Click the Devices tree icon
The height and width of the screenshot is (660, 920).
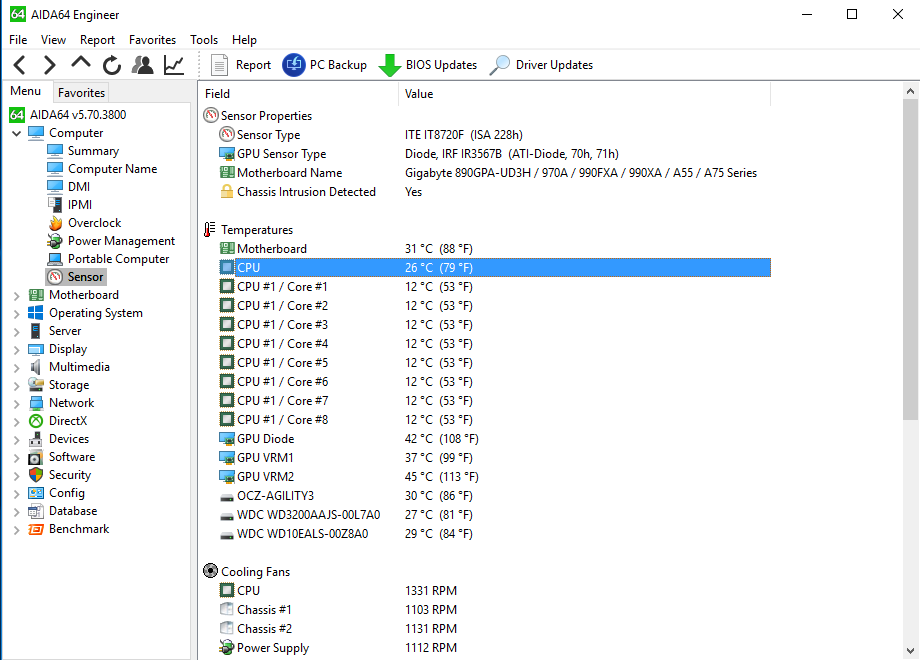(x=36, y=439)
